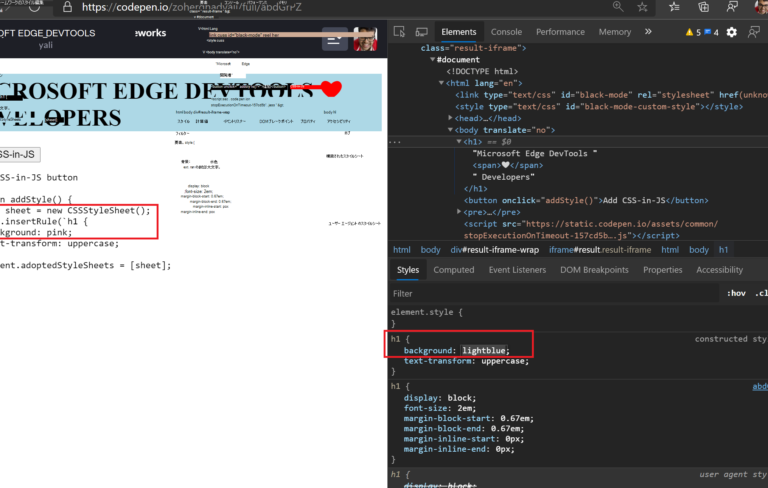Show more DevTools tabs chevron
This screenshot has width=768, height=488.
pyautogui.click(x=648, y=32)
